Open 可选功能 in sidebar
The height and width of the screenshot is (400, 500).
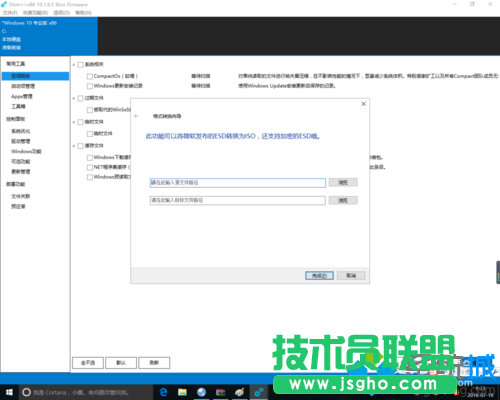pos(21,162)
